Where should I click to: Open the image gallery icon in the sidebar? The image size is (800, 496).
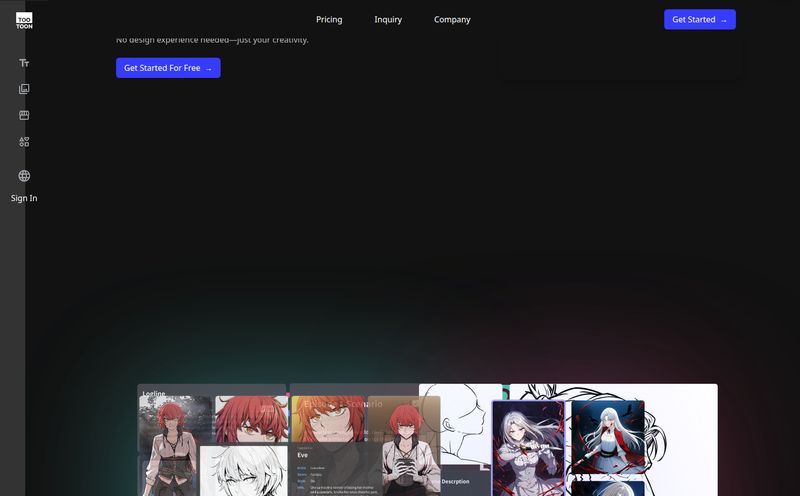[24, 89]
